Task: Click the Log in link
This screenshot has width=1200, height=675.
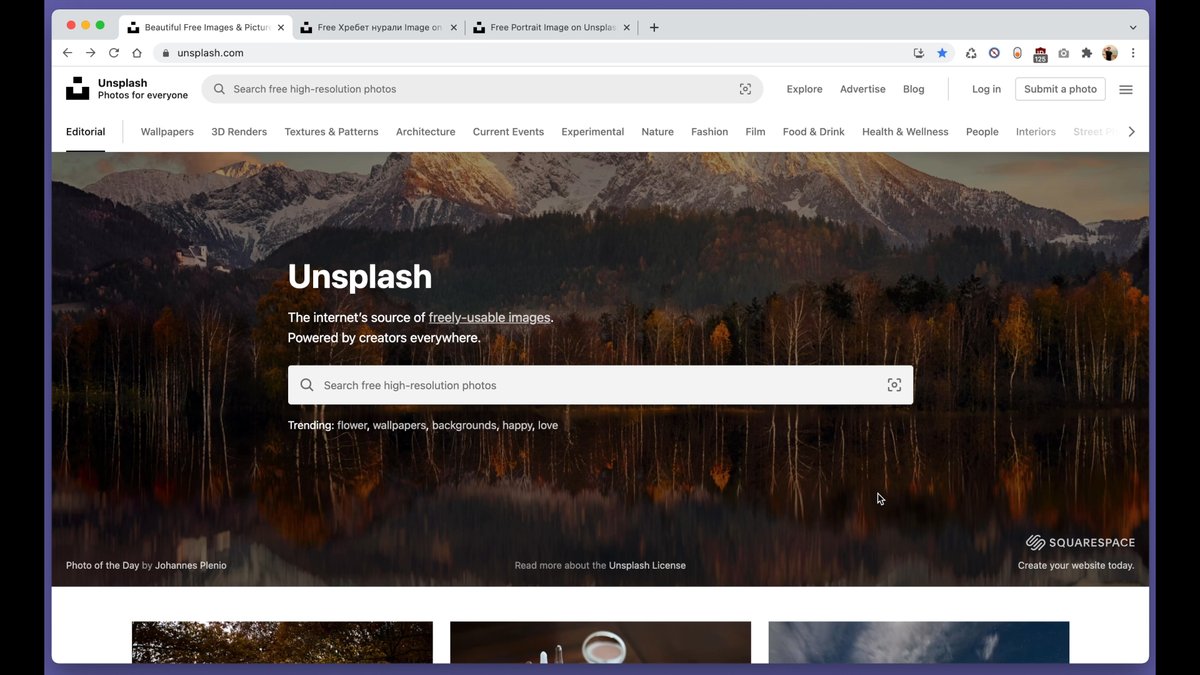Action: (986, 89)
